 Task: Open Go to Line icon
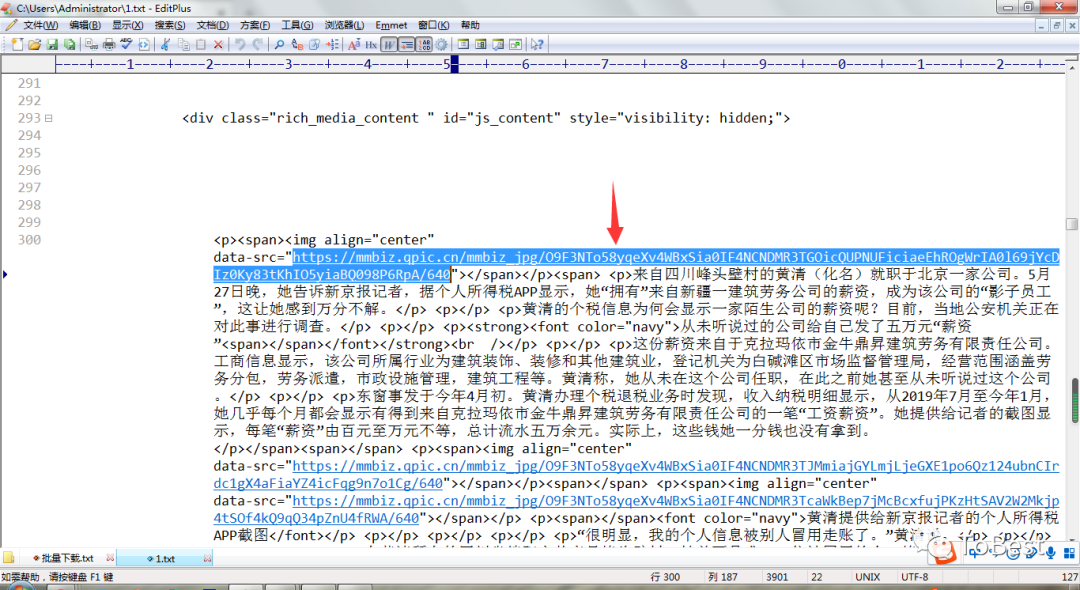(332, 45)
